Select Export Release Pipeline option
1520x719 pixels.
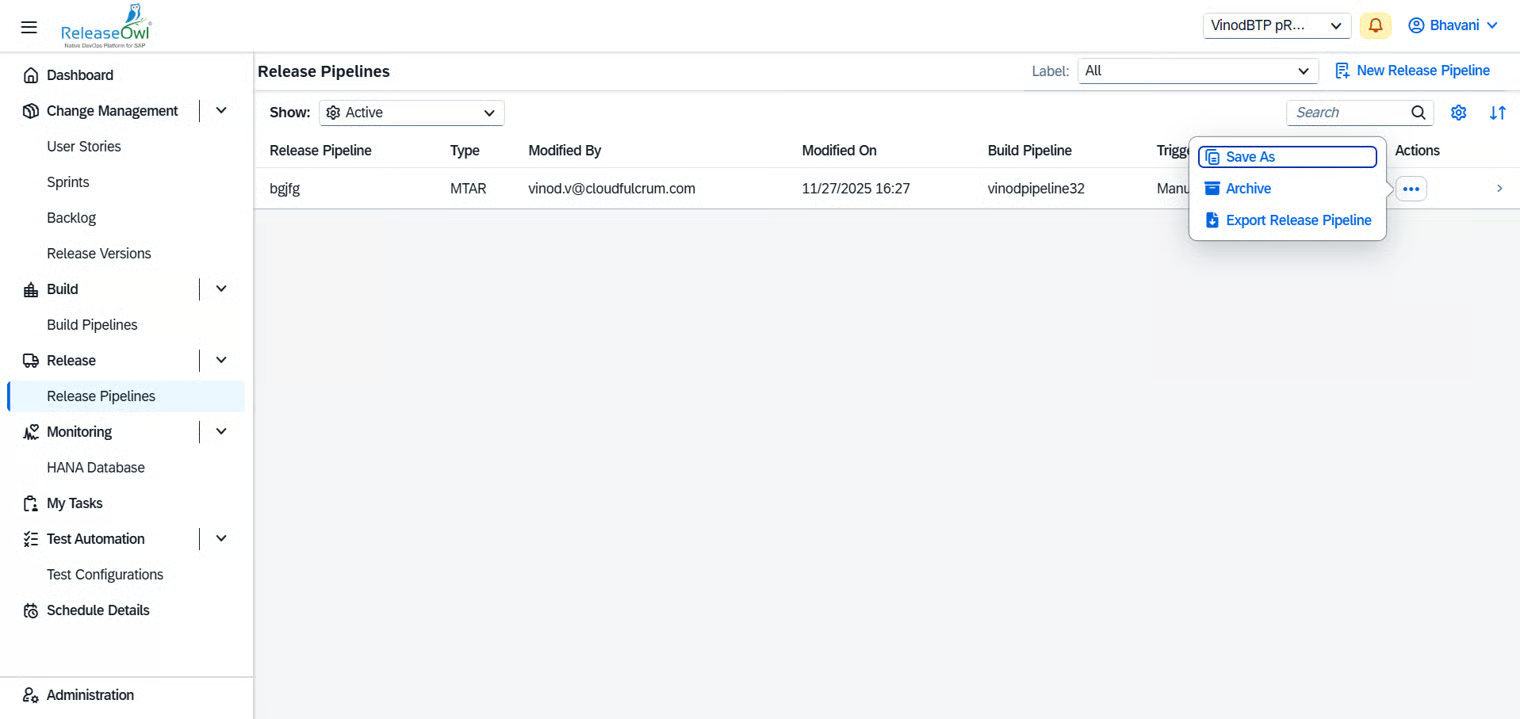point(1297,220)
